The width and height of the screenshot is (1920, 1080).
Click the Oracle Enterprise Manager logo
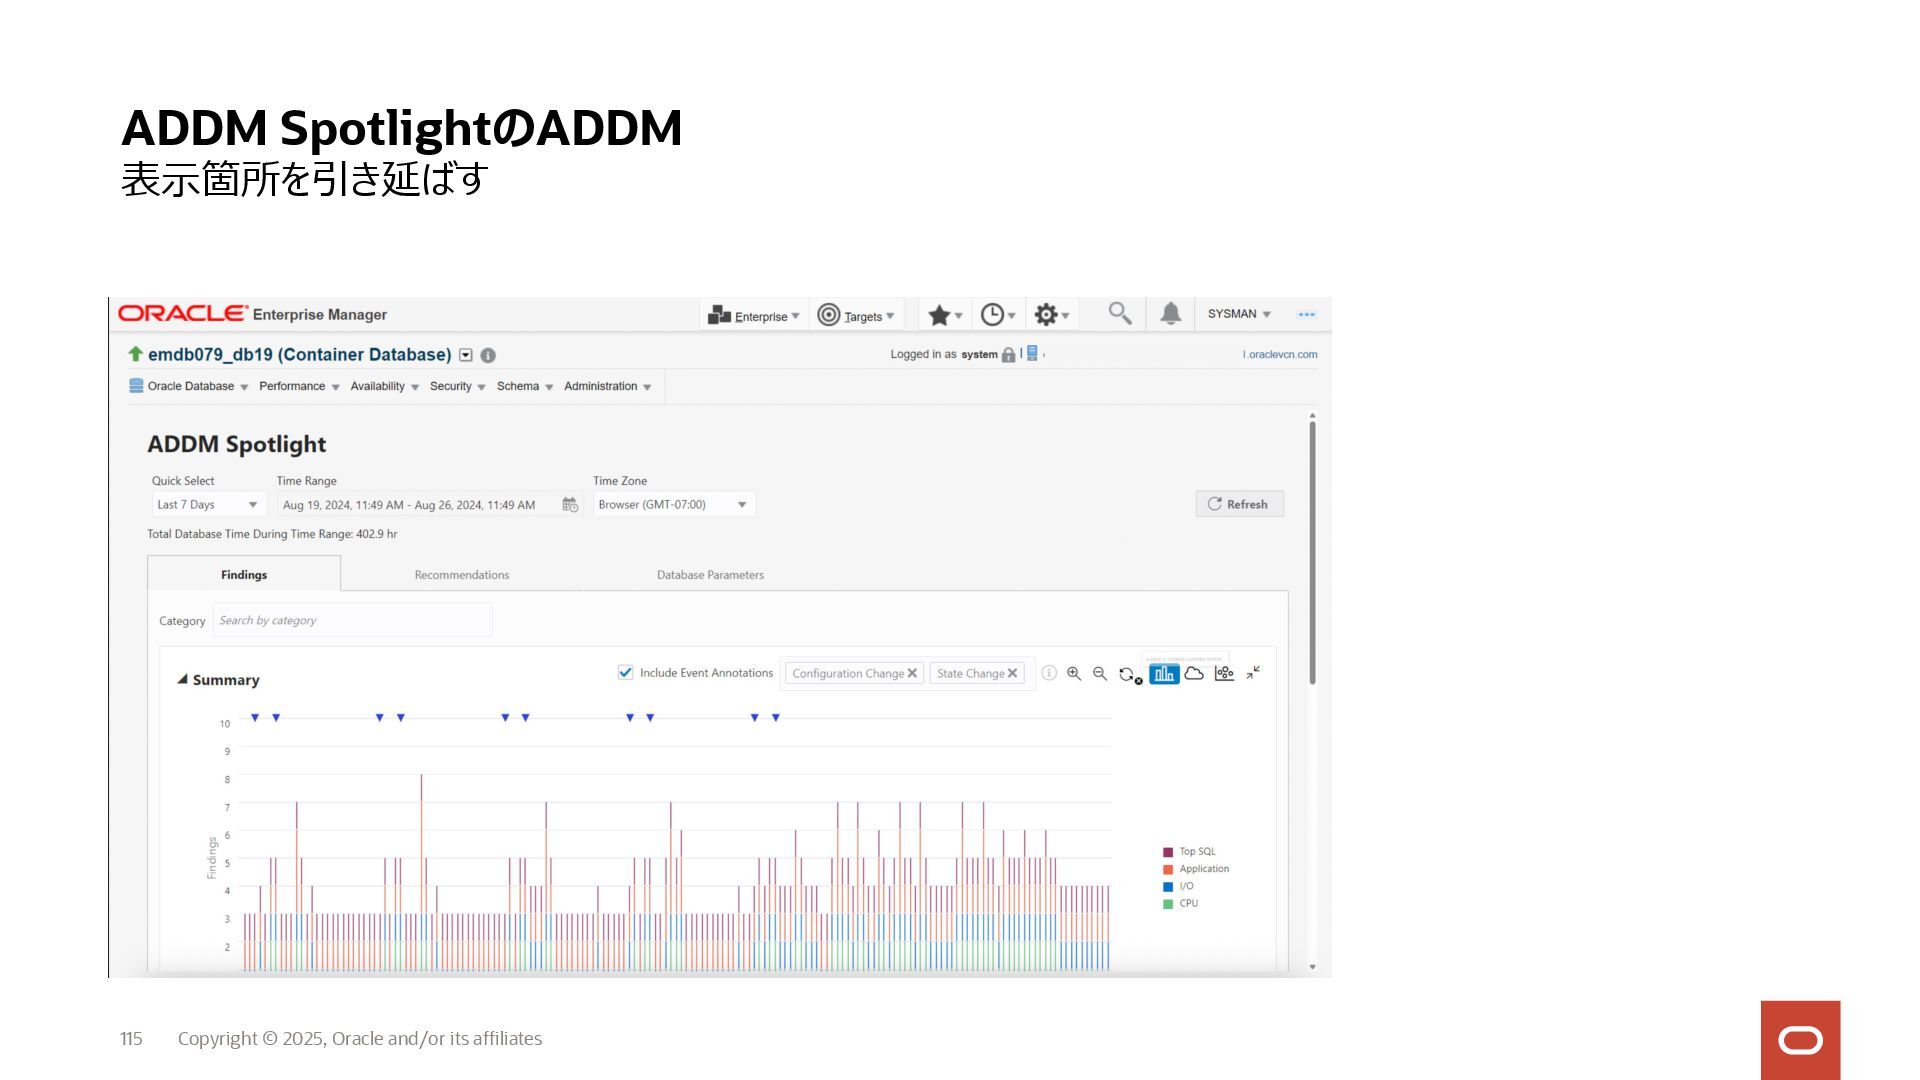(252, 314)
